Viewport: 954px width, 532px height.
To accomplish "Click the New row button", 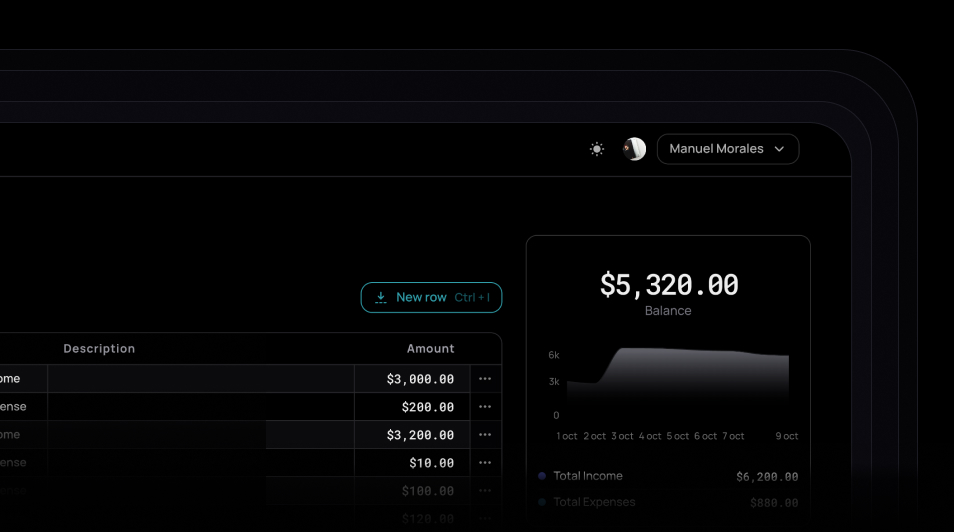I will (x=431, y=297).
